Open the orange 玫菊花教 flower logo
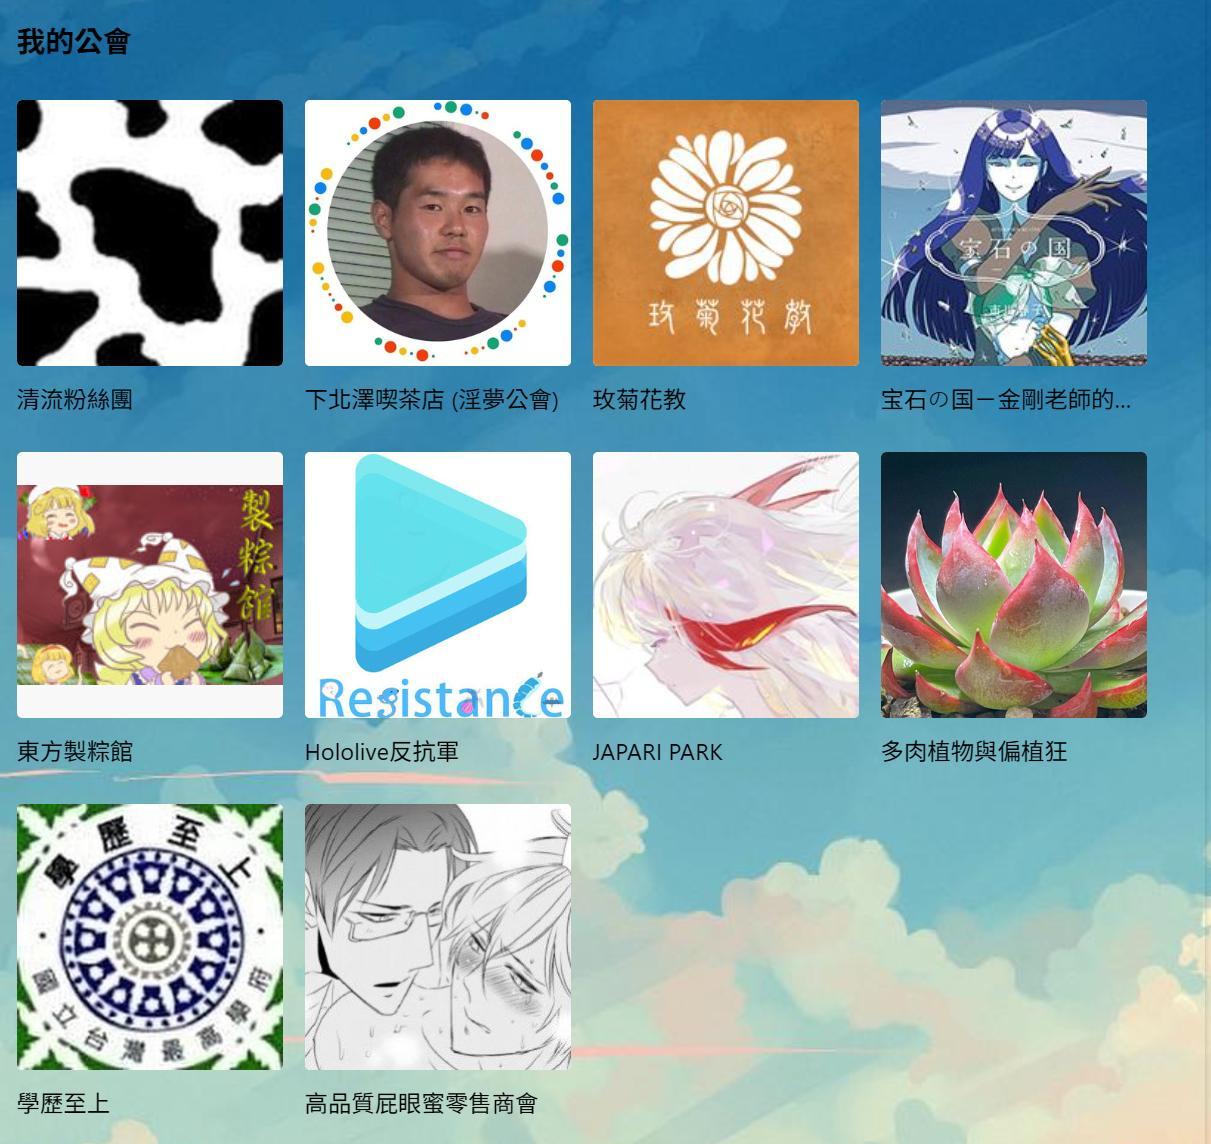The width and height of the screenshot is (1211, 1144). tap(726, 233)
